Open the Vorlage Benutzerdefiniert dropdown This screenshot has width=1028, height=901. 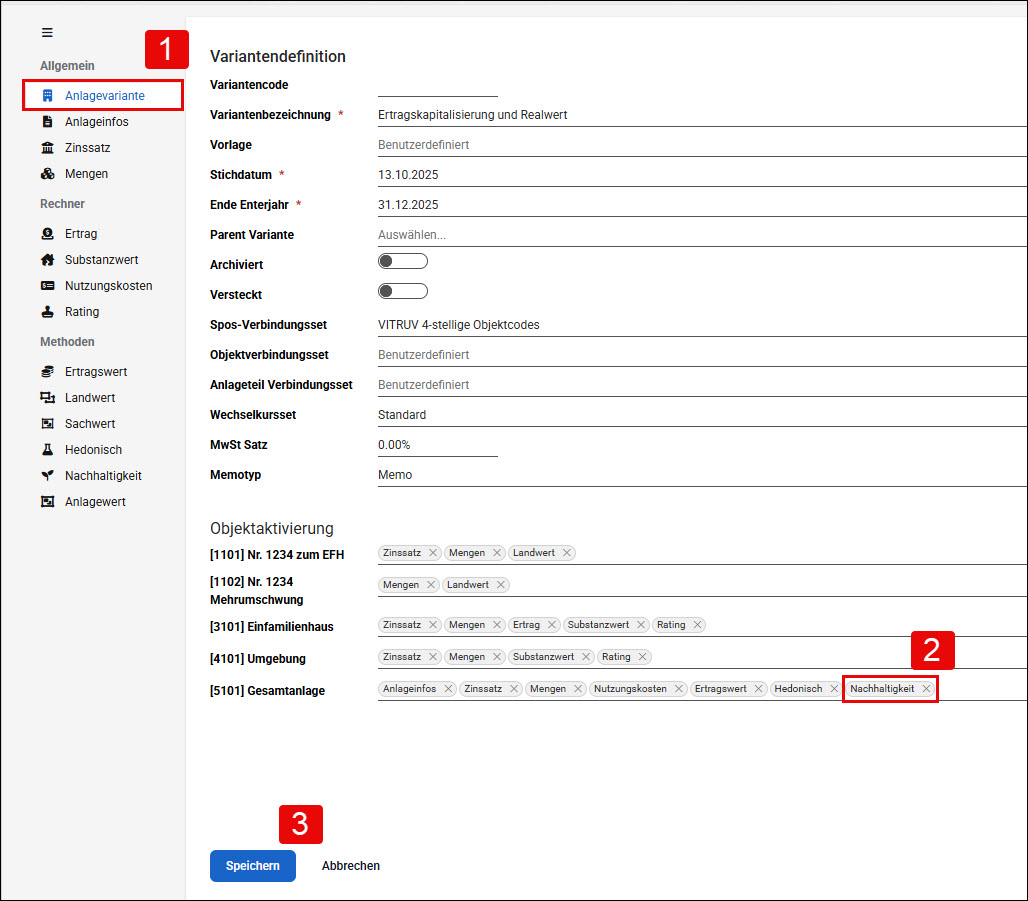click(702, 145)
